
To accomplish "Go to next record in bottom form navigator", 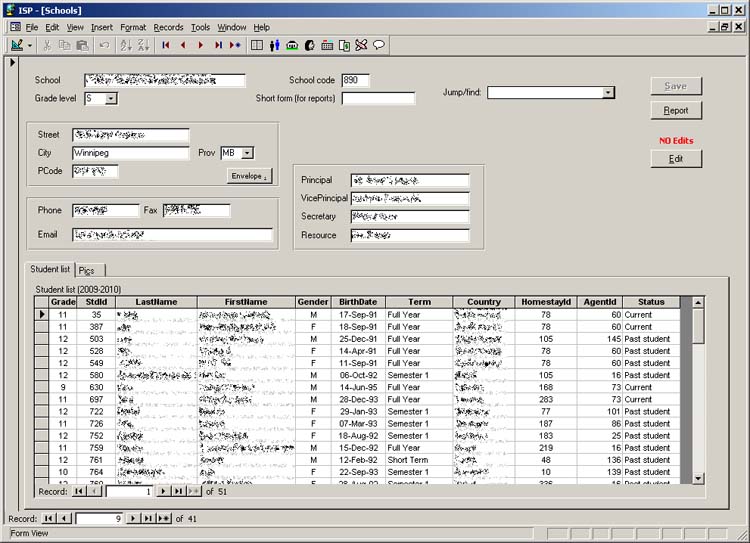I will pyautogui.click(x=132, y=518).
